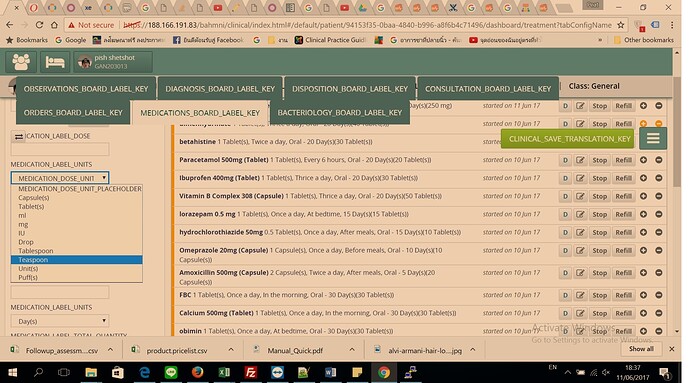690x383 pixels.
Task: Open the bed management icon
Action: pyautogui.click(x=55, y=62)
